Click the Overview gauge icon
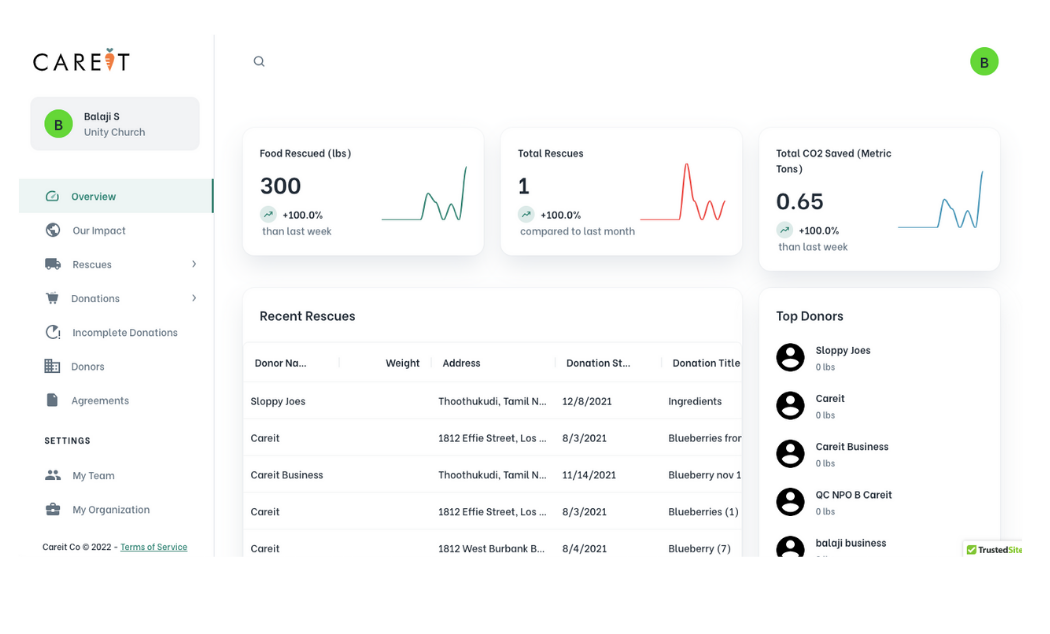The image size is (1050, 634). (x=52, y=196)
